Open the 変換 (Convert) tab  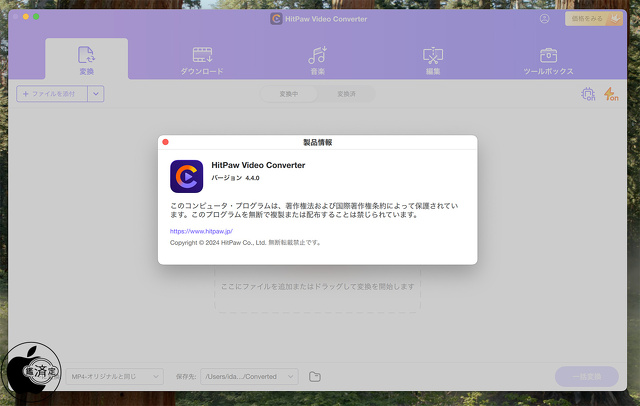click(x=86, y=59)
